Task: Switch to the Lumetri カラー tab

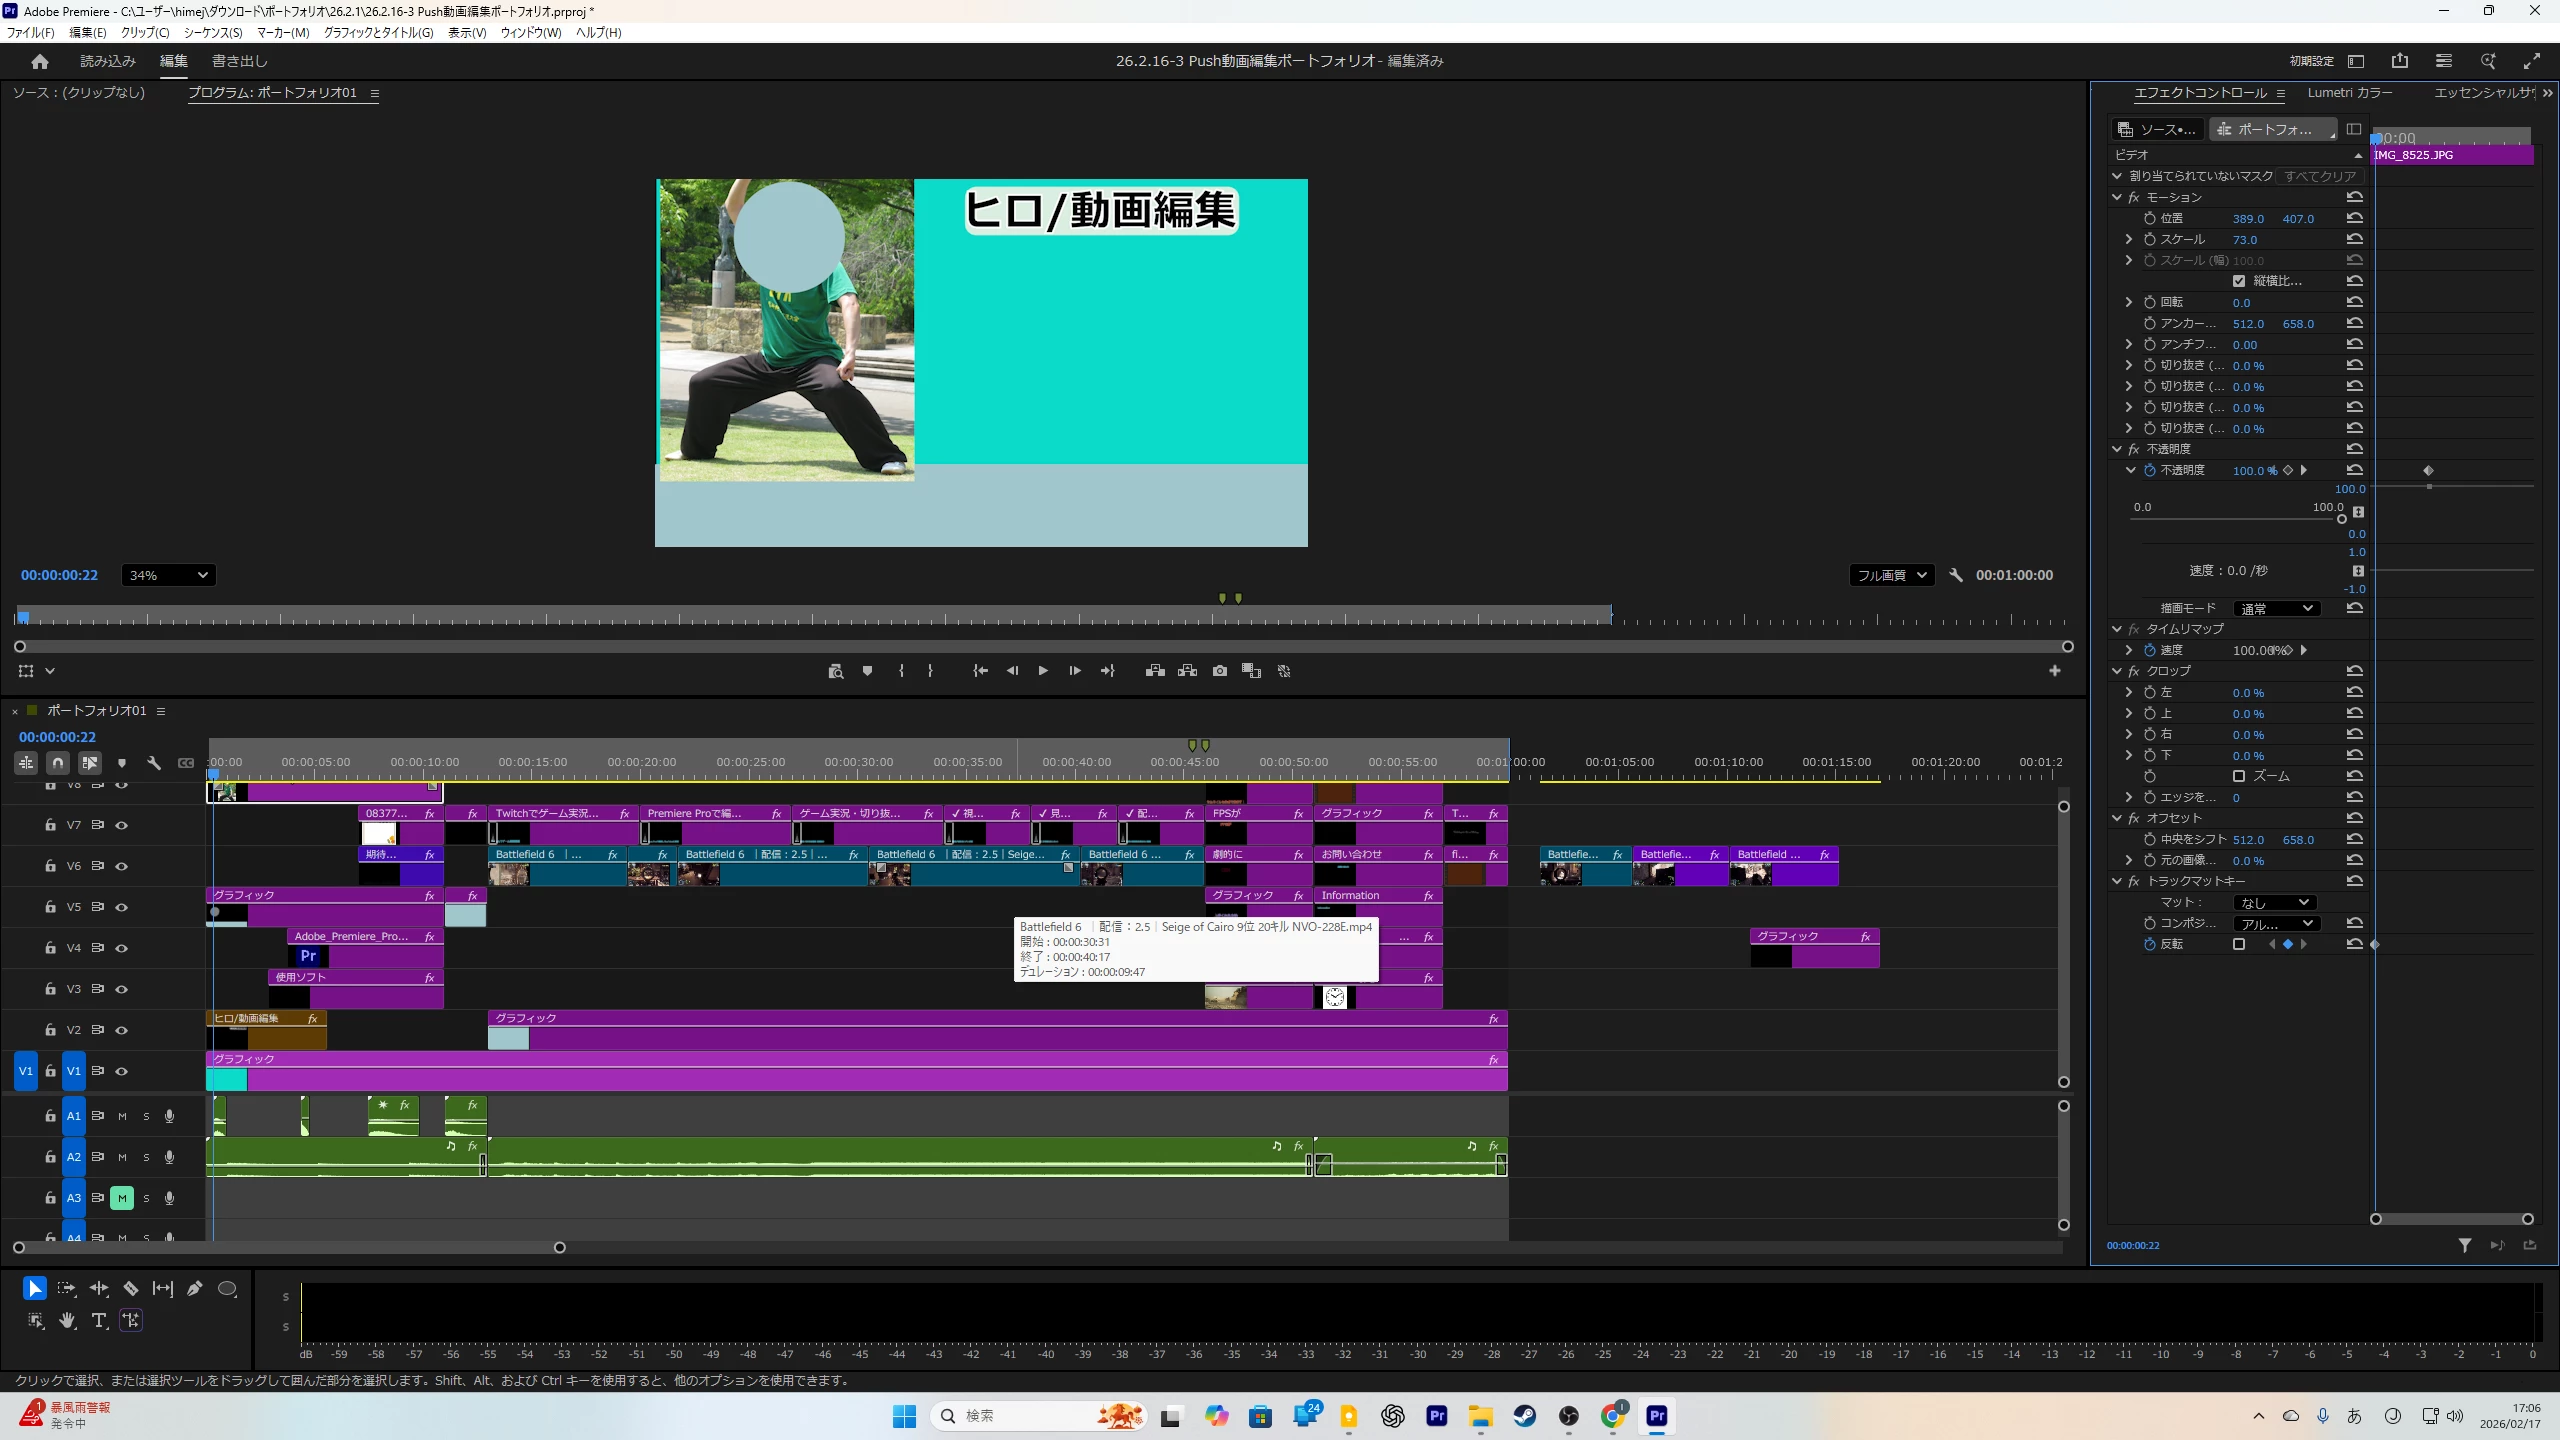Action: point(2349,92)
